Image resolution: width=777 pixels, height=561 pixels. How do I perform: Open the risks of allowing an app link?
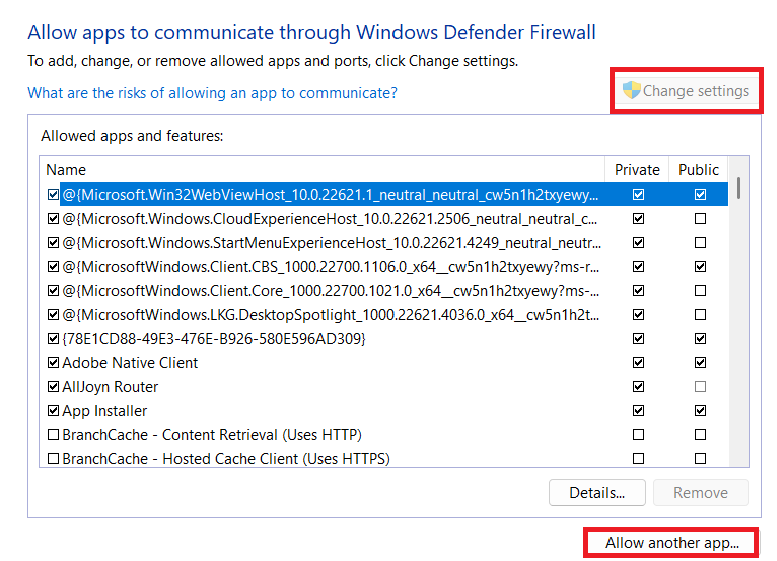[212, 93]
